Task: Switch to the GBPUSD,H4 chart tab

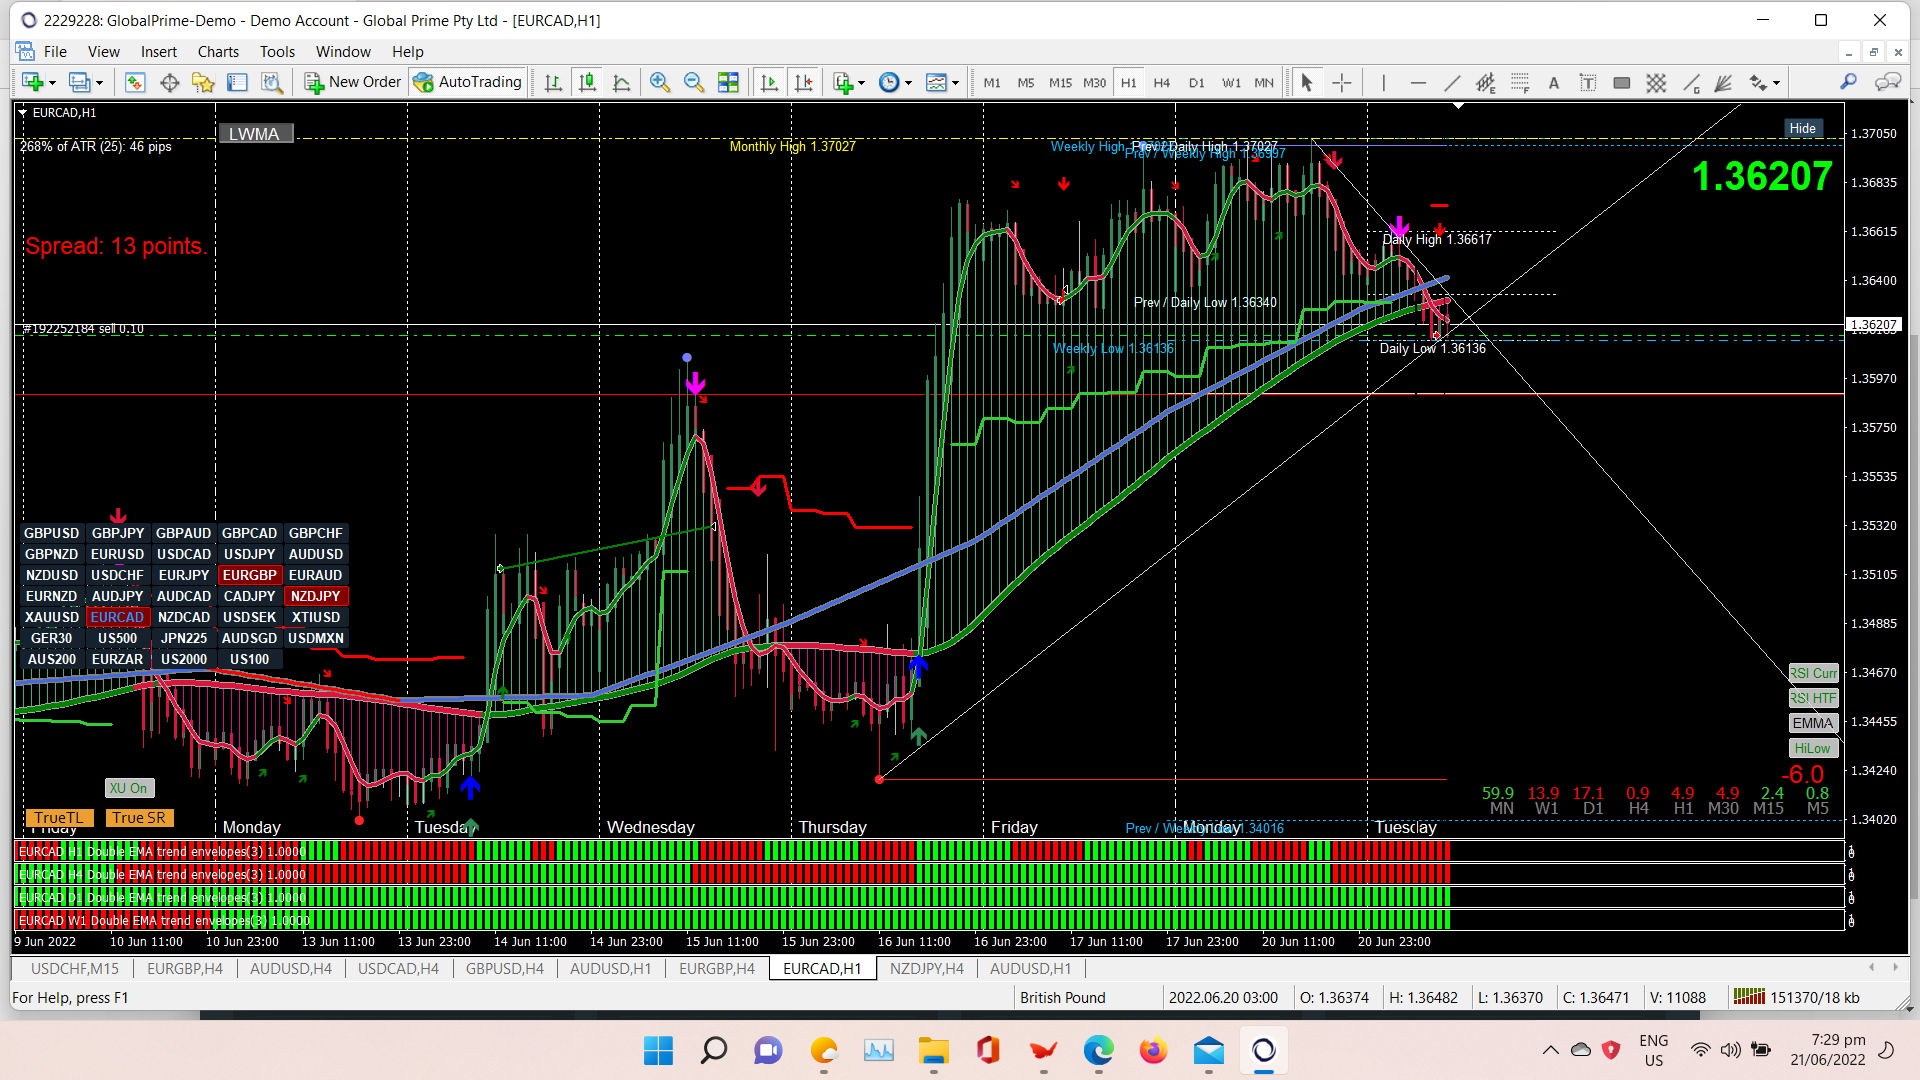Action: [x=504, y=968]
